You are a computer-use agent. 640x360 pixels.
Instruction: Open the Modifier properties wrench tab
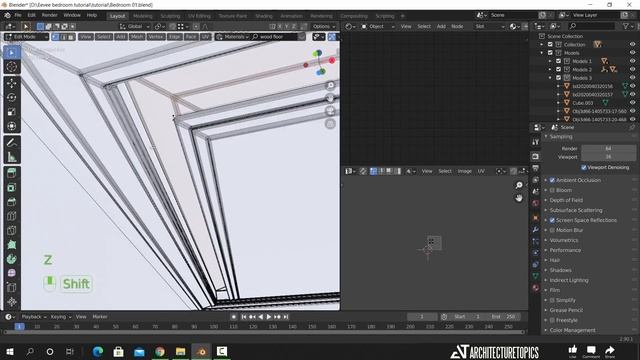536,229
